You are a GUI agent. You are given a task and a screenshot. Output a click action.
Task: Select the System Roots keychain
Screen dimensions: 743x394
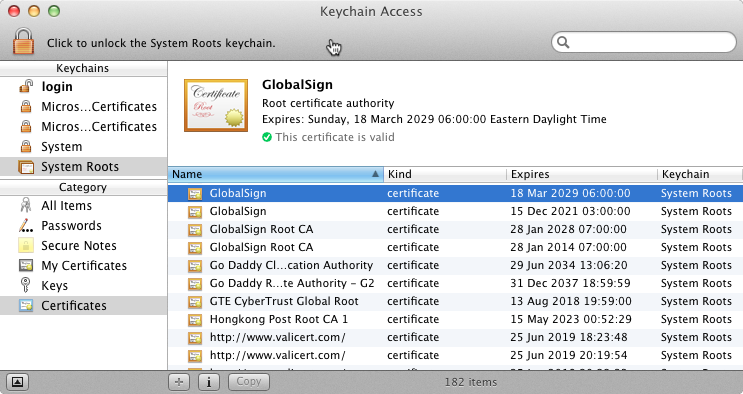(x=83, y=167)
